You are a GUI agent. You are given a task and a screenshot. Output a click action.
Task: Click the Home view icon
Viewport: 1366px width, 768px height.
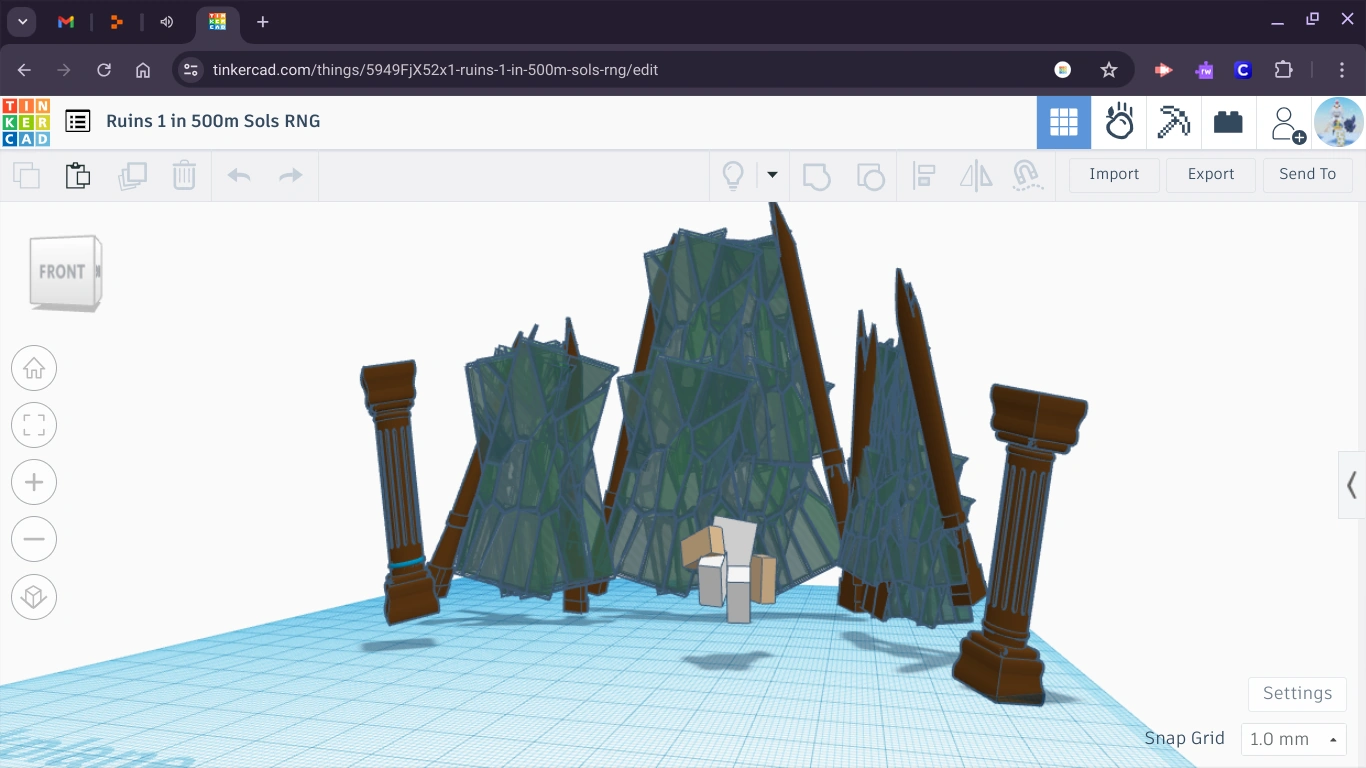pyautogui.click(x=34, y=368)
